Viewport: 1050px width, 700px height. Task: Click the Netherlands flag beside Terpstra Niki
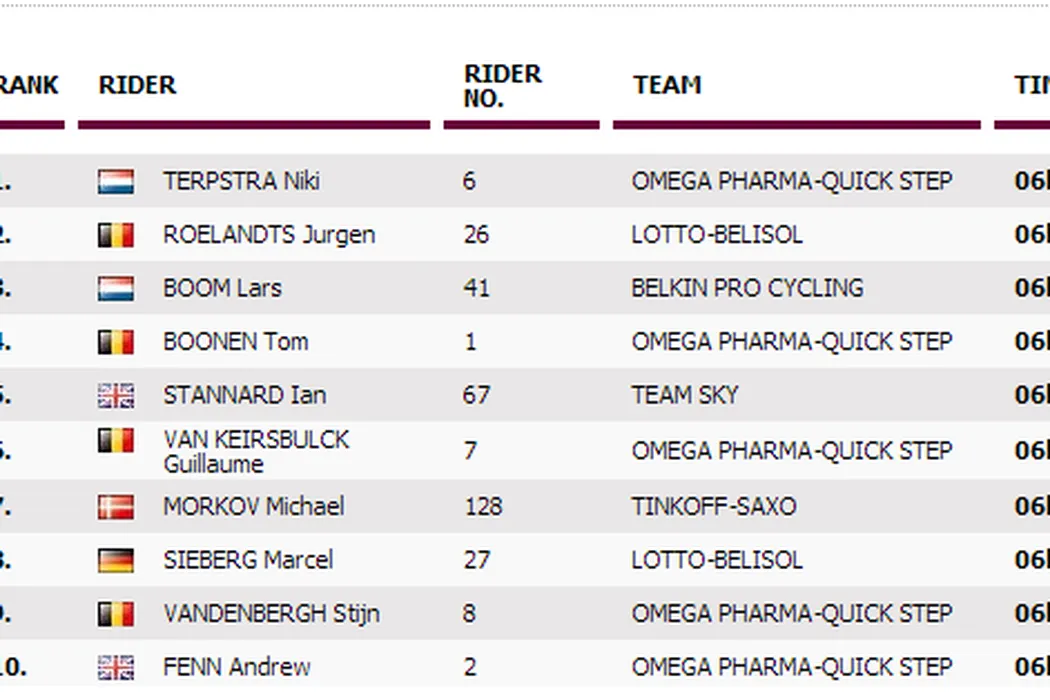click(116, 182)
